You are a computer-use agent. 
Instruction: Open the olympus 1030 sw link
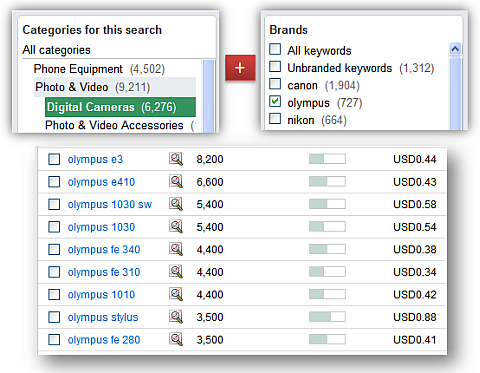pos(110,204)
